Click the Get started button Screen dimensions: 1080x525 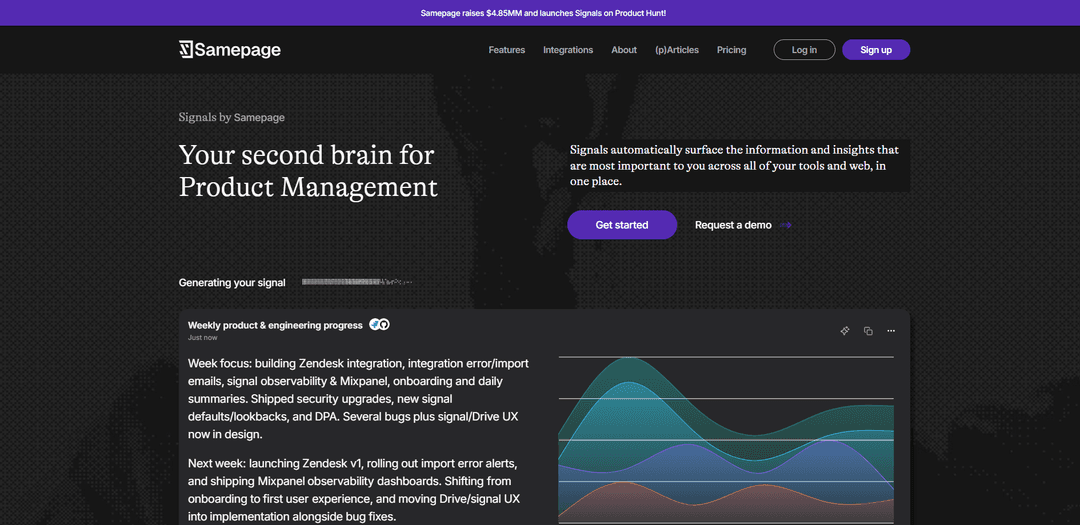(622, 225)
